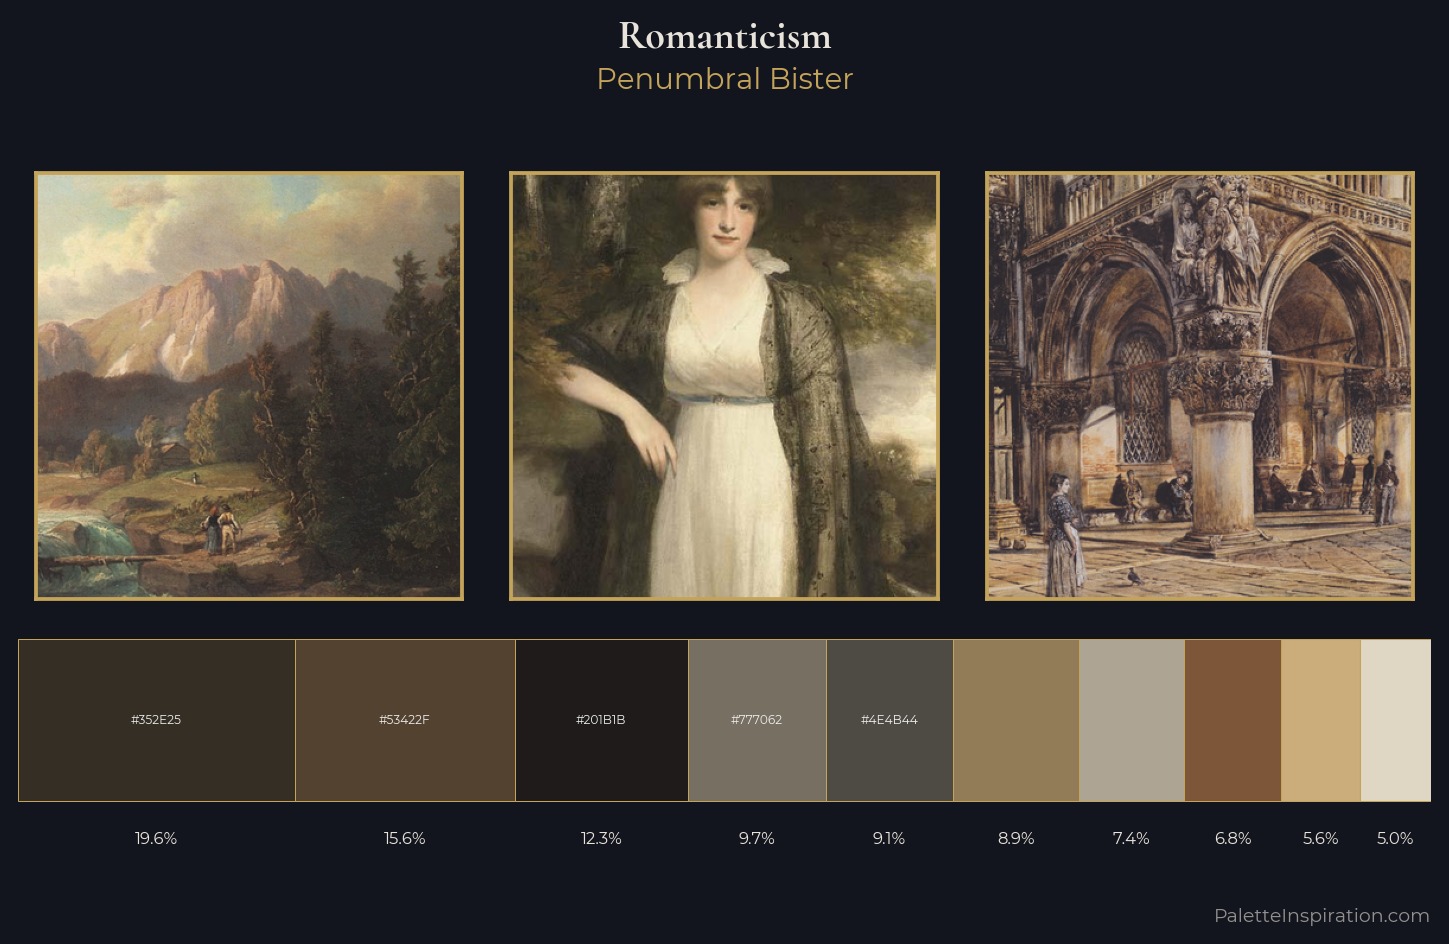This screenshot has height=944, width=1449.
Task: Open the PaletteInspiration.com link
Action: (x=1322, y=915)
